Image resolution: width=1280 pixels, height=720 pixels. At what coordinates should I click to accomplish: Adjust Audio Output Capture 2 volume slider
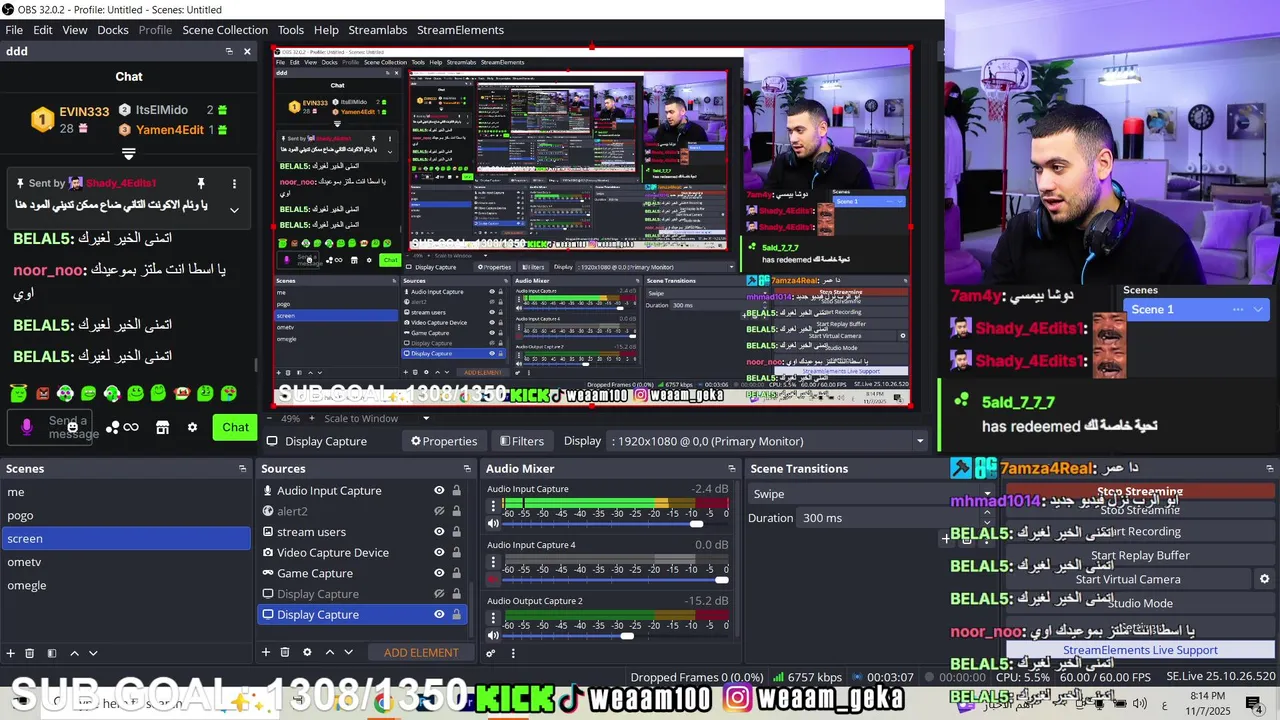coord(627,635)
